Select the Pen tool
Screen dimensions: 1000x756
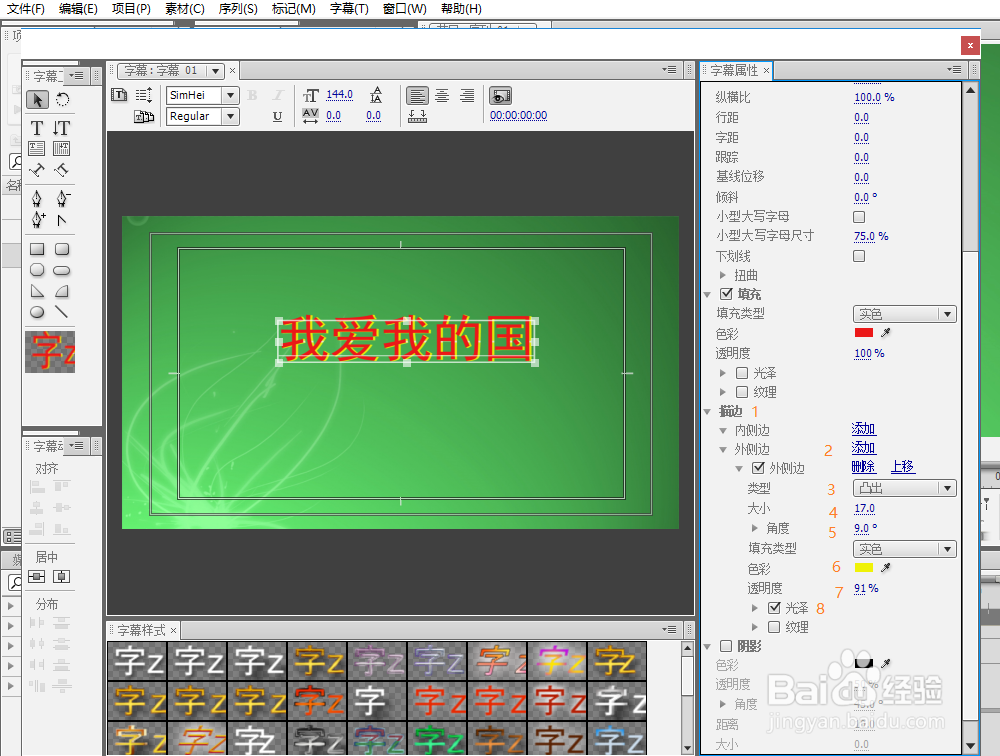tap(37, 199)
